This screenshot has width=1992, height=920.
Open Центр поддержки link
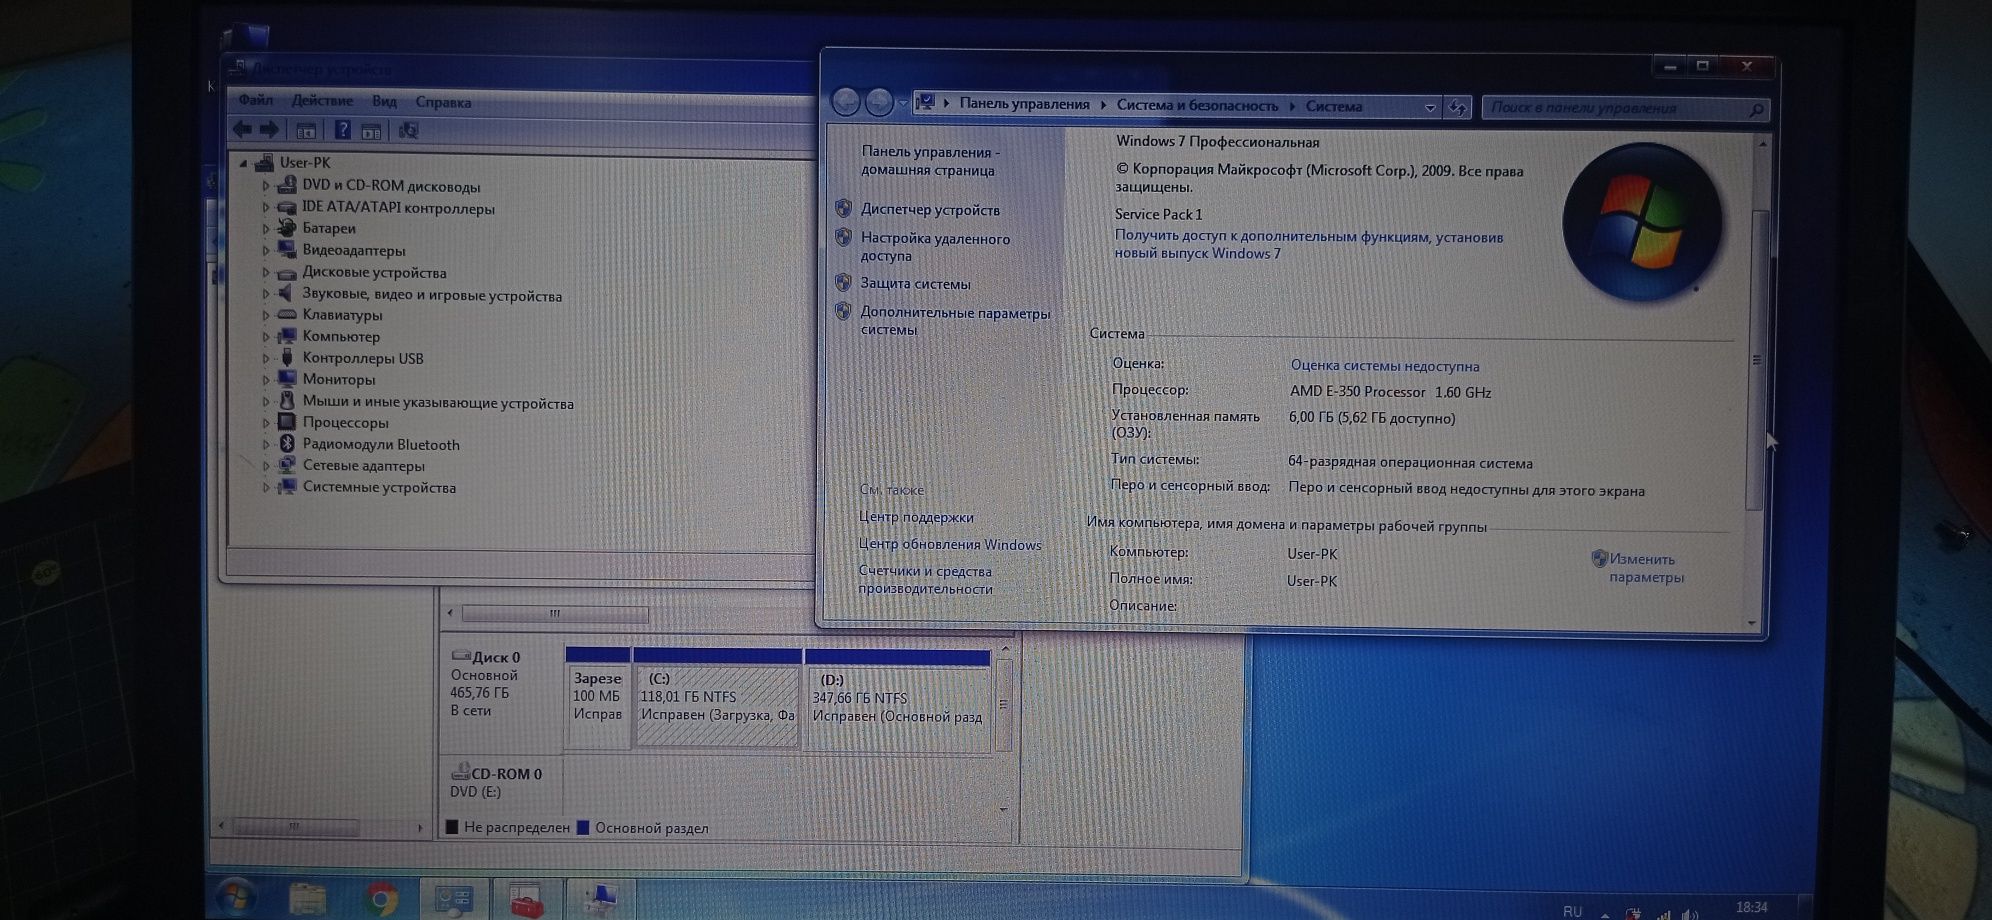(916, 517)
